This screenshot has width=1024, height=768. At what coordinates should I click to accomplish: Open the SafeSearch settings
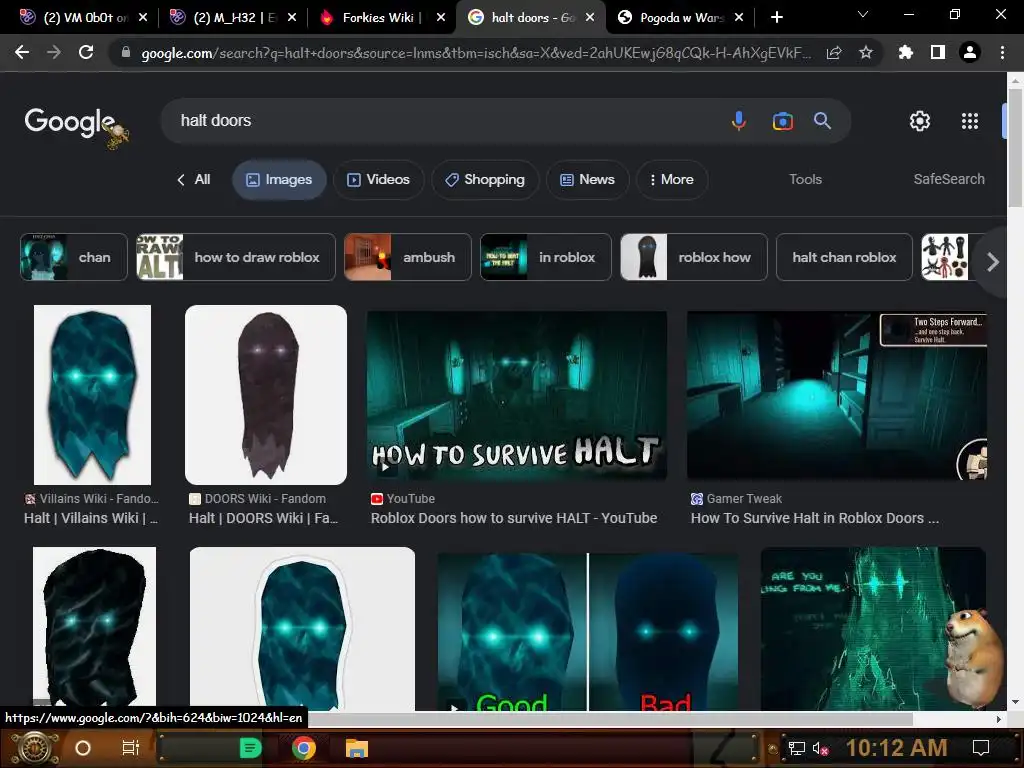tap(949, 179)
